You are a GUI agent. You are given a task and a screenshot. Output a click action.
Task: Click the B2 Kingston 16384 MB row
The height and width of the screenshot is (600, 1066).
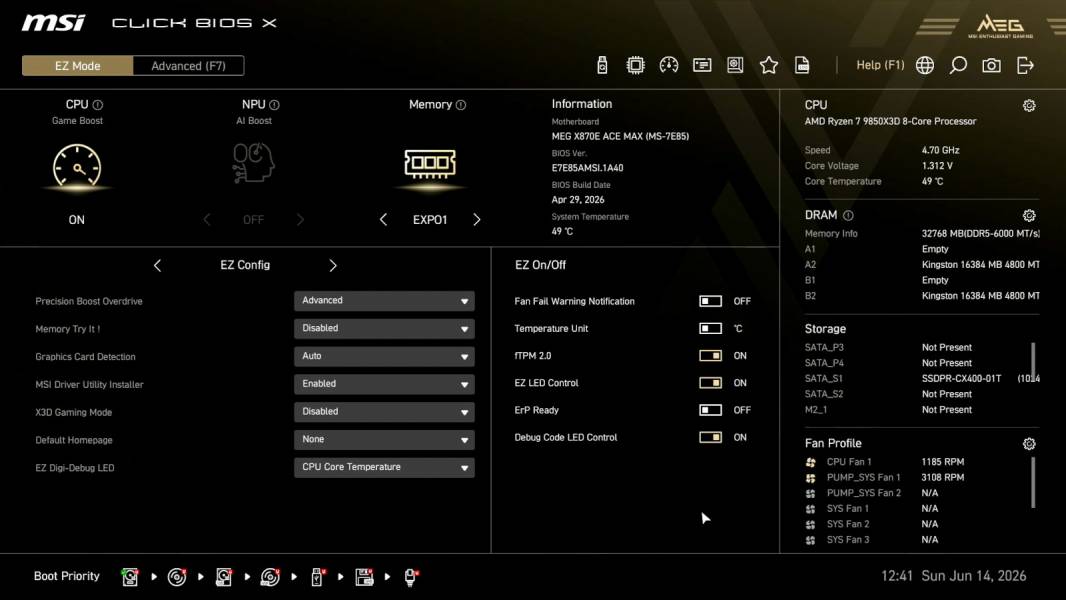pyautogui.click(x=922, y=296)
